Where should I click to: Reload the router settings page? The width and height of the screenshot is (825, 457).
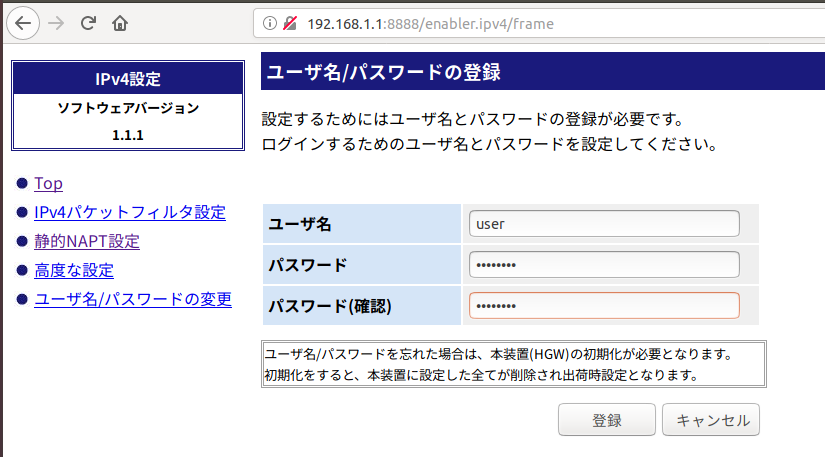88,23
